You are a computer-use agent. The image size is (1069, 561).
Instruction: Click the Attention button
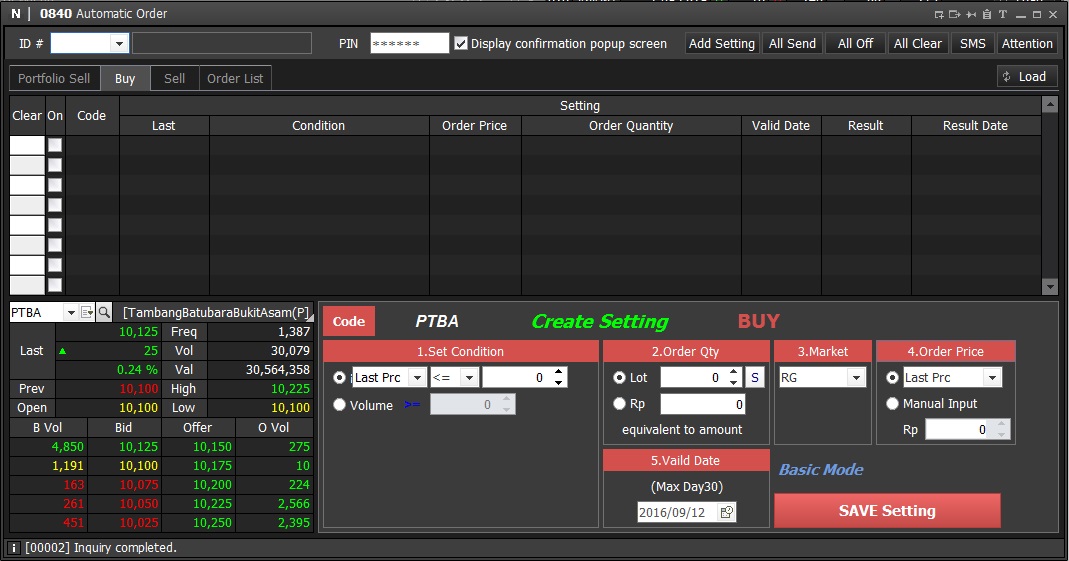[x=1027, y=44]
